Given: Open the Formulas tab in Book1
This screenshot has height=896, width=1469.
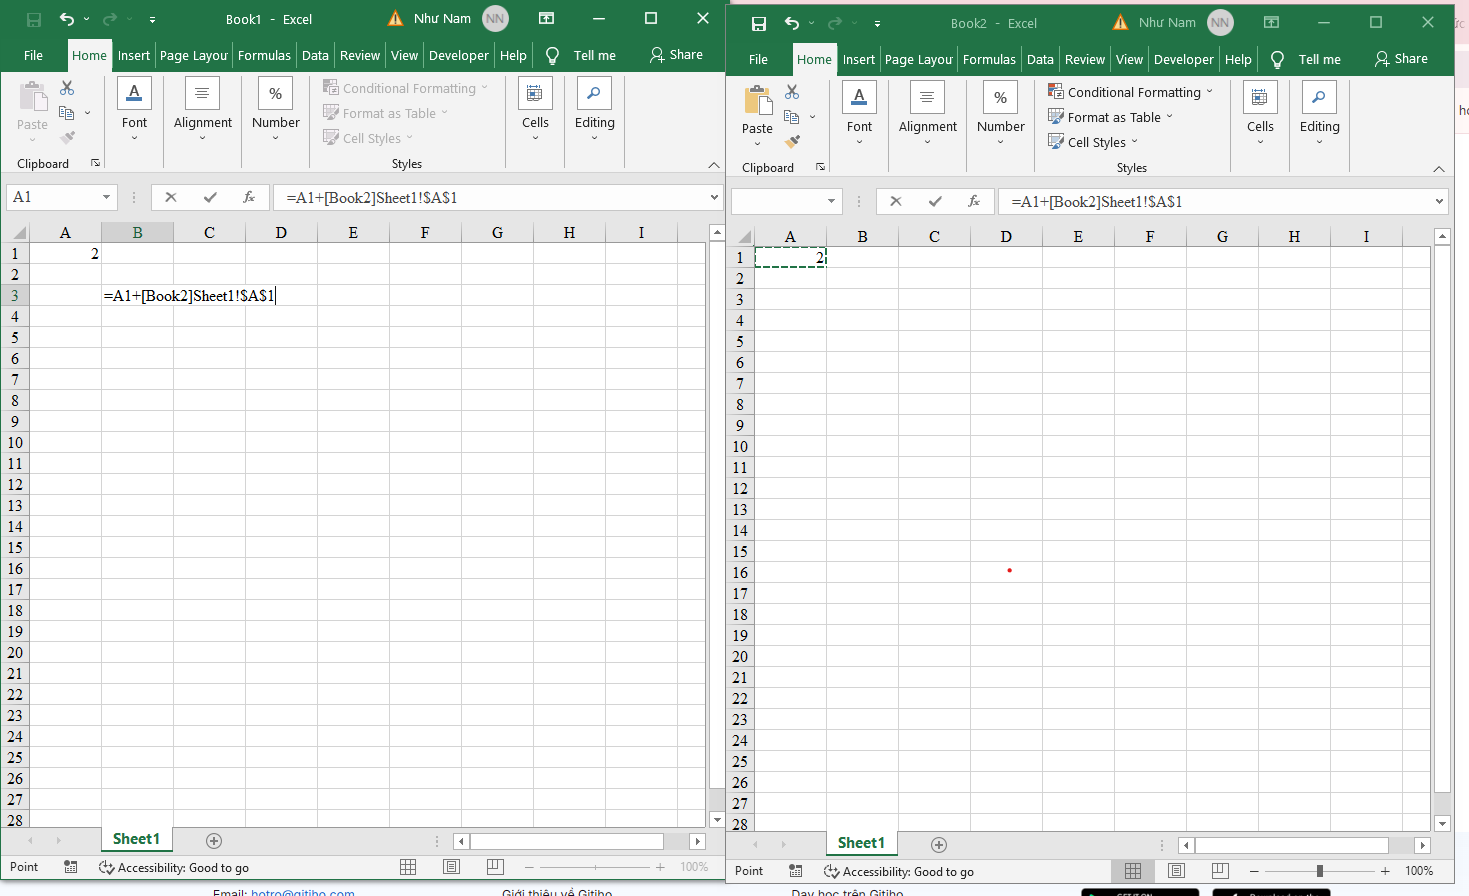Looking at the screenshot, I should tap(264, 56).
